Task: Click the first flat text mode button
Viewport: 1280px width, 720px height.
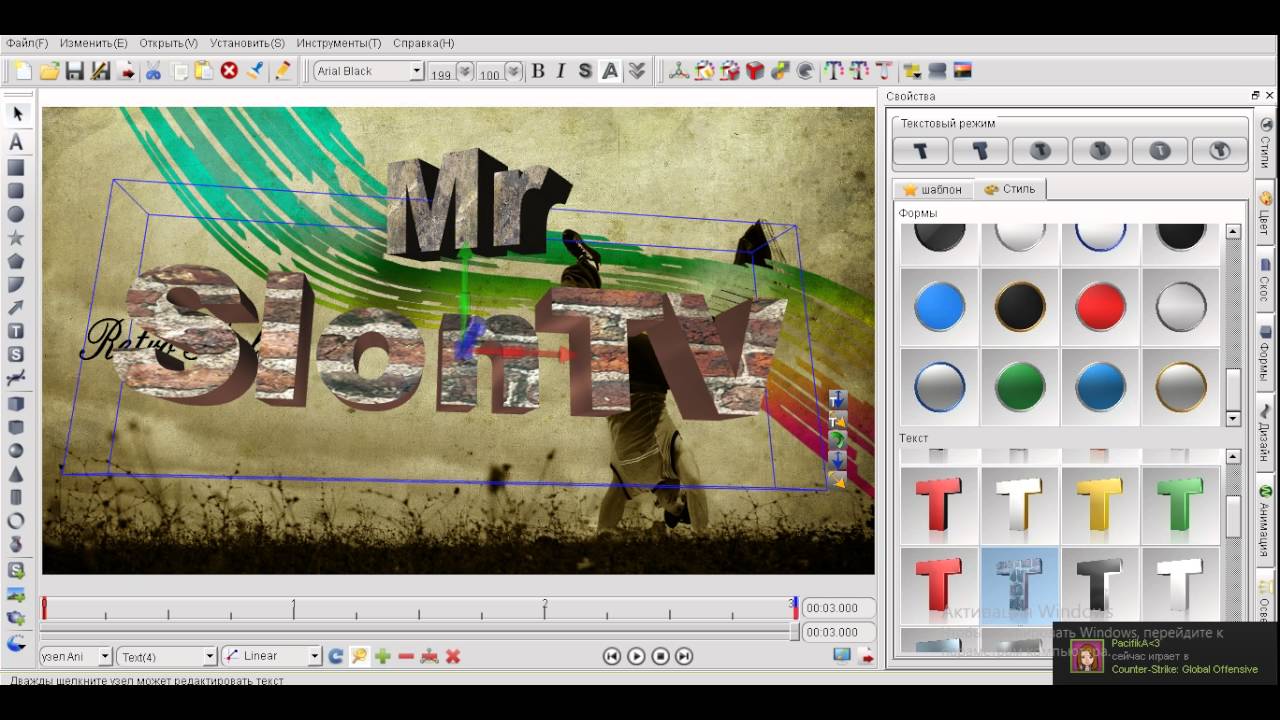Action: click(920, 151)
